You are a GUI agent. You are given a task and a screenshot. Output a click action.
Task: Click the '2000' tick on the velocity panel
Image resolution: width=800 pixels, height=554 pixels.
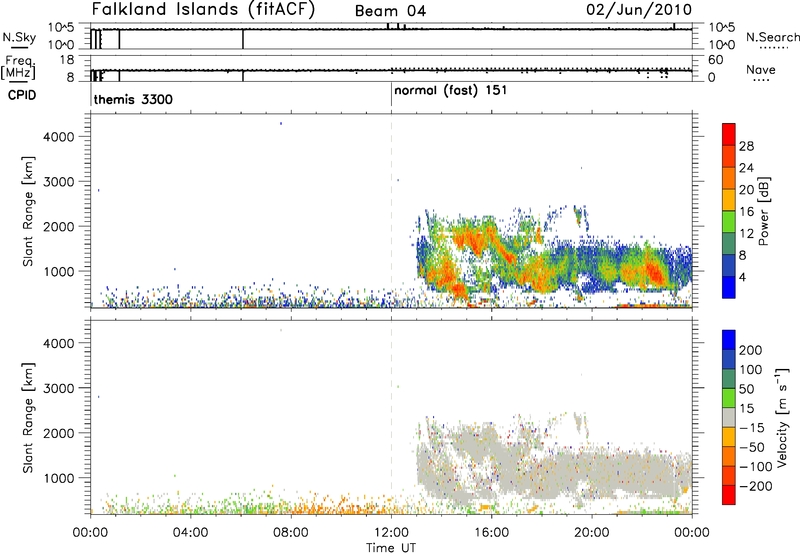tap(58, 433)
